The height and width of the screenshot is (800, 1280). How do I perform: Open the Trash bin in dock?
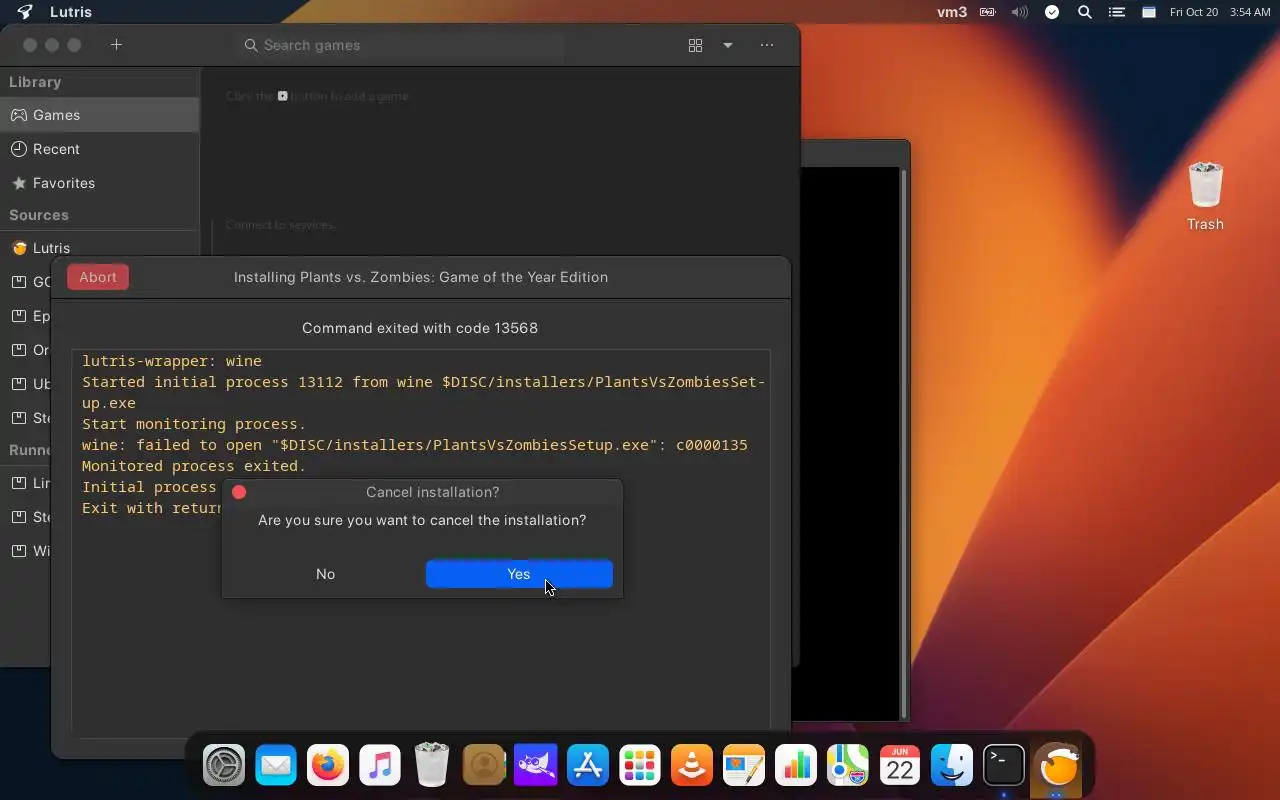pos(432,765)
